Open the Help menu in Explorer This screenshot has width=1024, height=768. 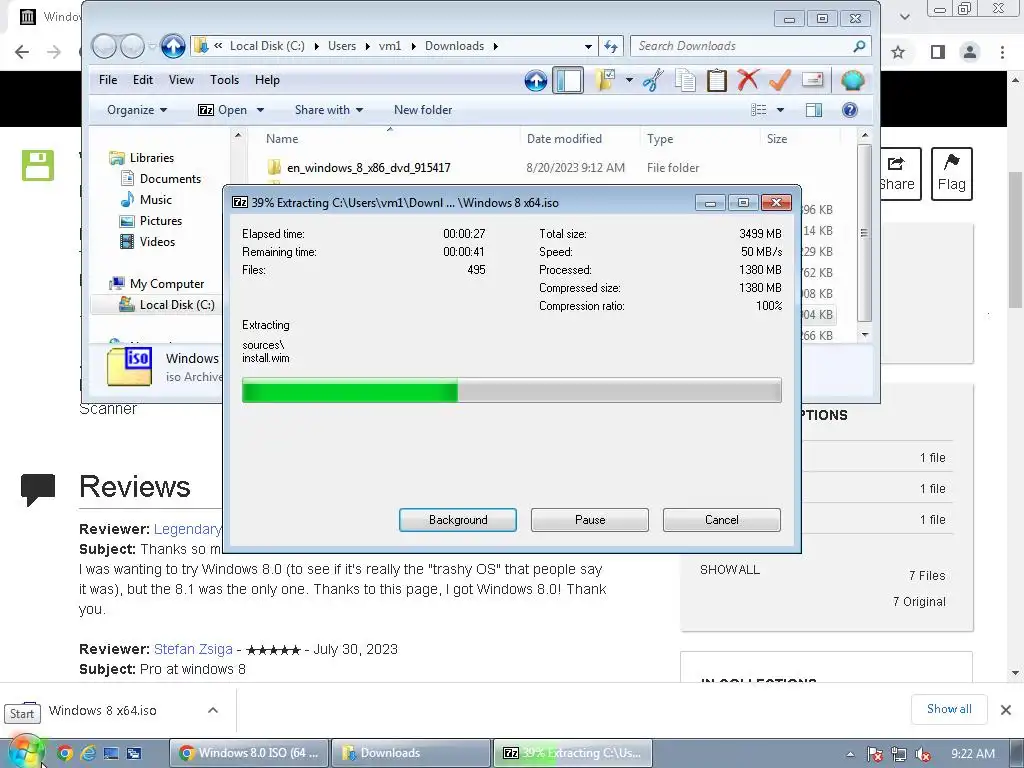tap(267, 80)
